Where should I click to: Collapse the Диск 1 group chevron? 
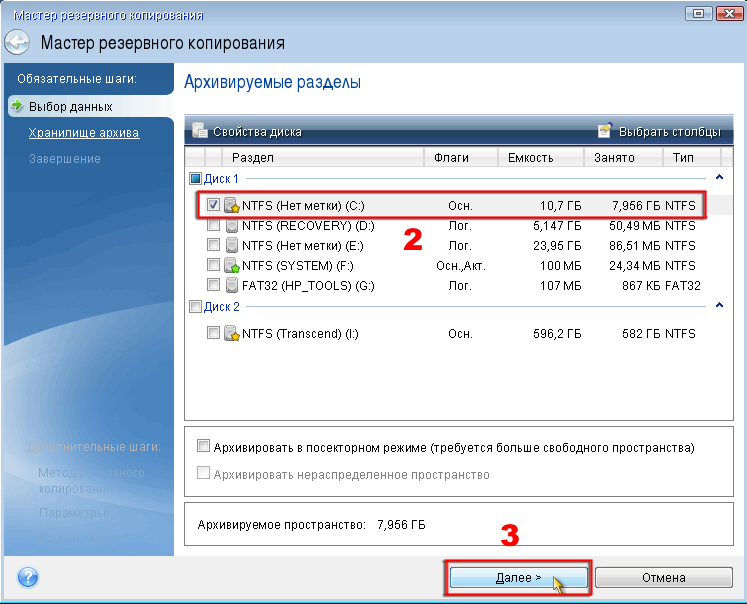(719, 177)
